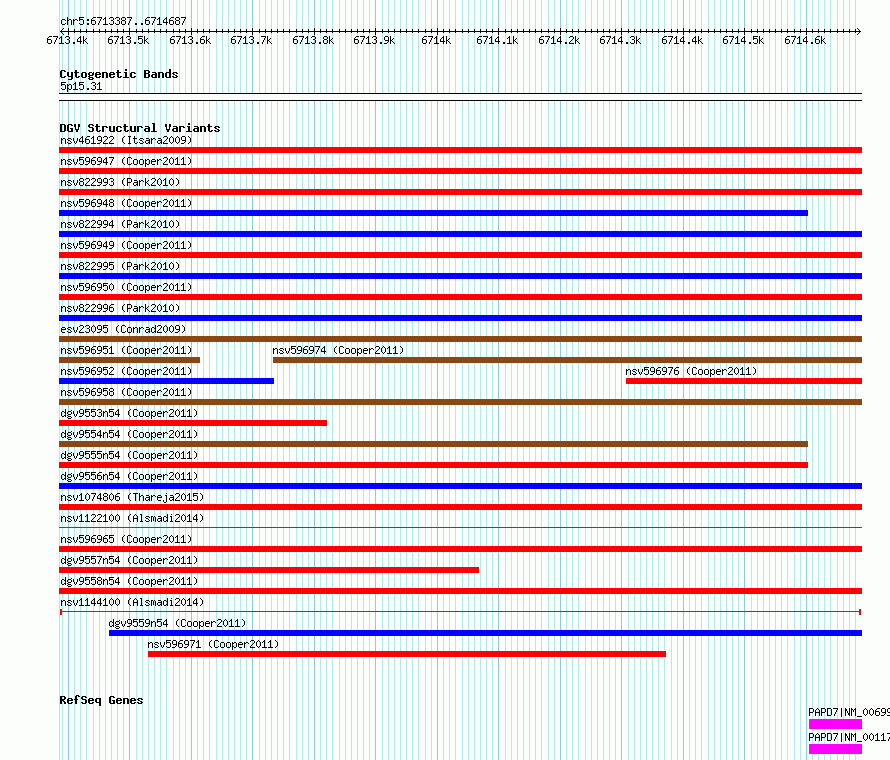Click the nsv461922 (Itsara2009) variant label
890x760 pixels.
point(126,140)
